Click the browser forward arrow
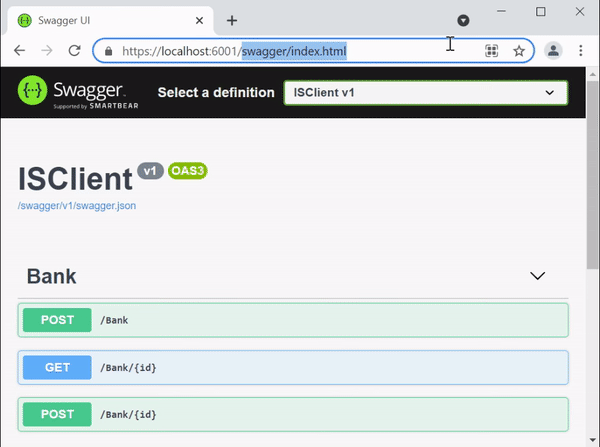600x447 pixels. tap(47, 51)
